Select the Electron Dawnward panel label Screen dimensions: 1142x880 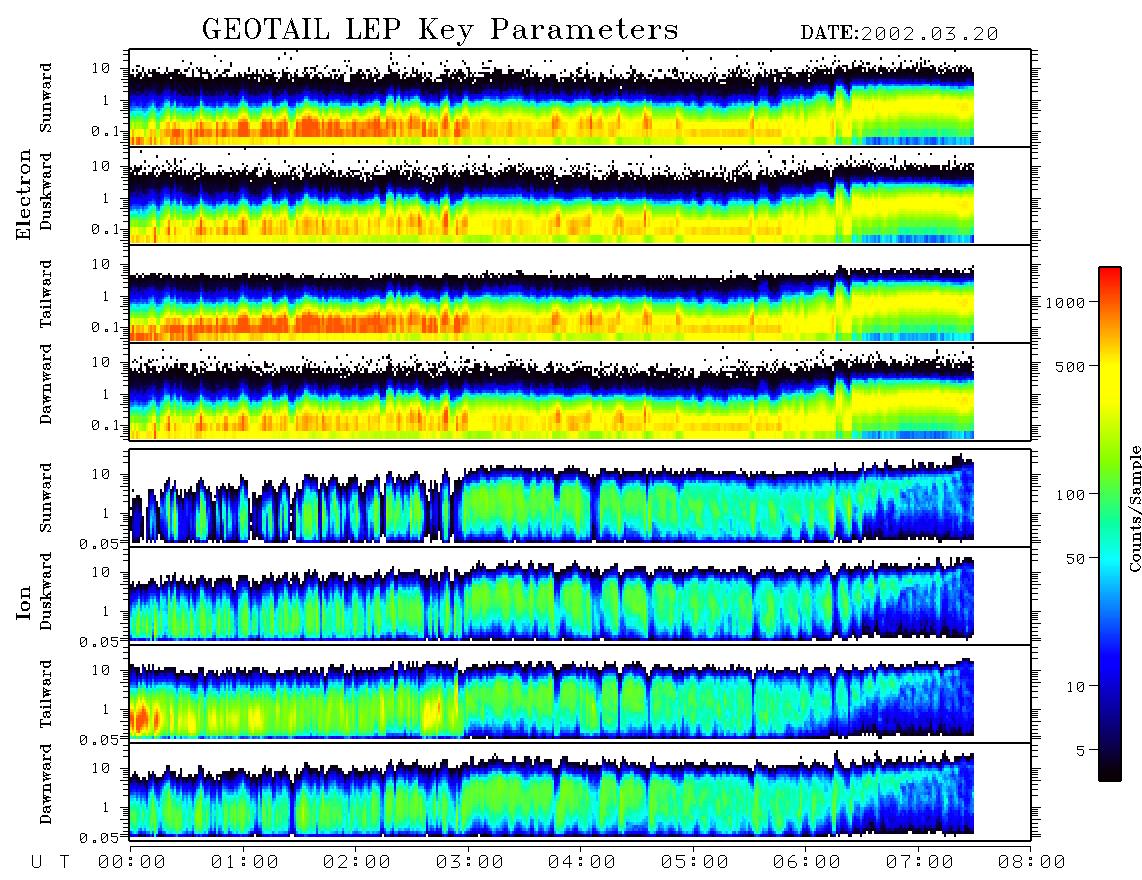(45, 384)
